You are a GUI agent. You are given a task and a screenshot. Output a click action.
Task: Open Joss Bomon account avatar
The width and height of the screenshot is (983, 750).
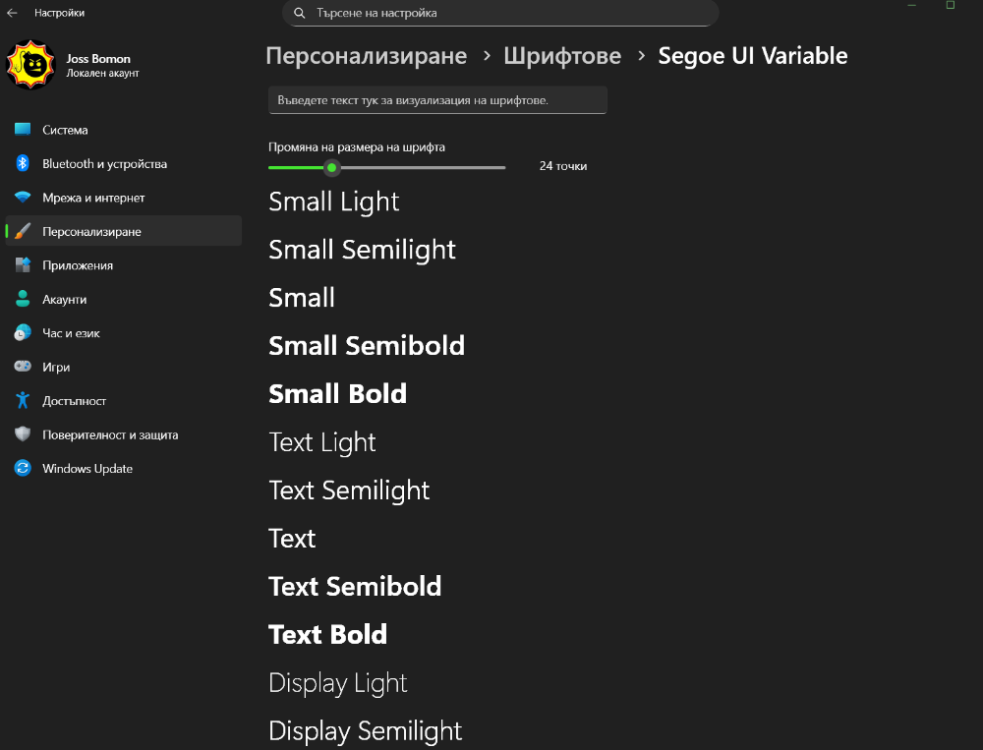31,65
